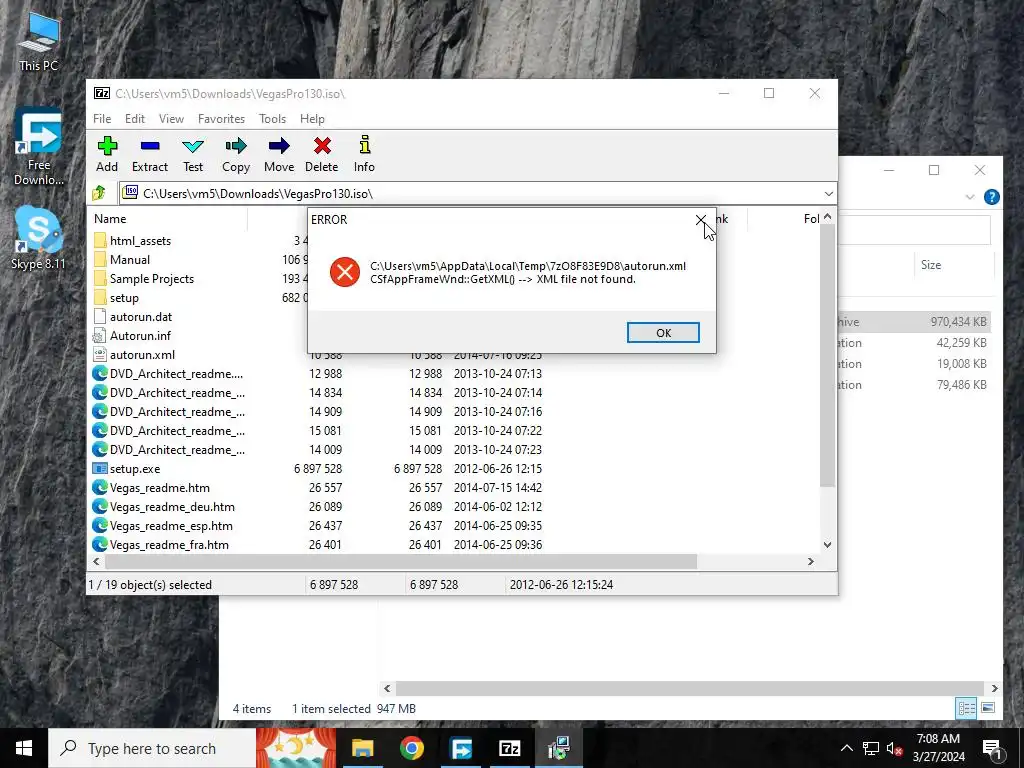The height and width of the screenshot is (768, 1024).
Task: Click the 7-Zip address path field
Action: coord(477,194)
